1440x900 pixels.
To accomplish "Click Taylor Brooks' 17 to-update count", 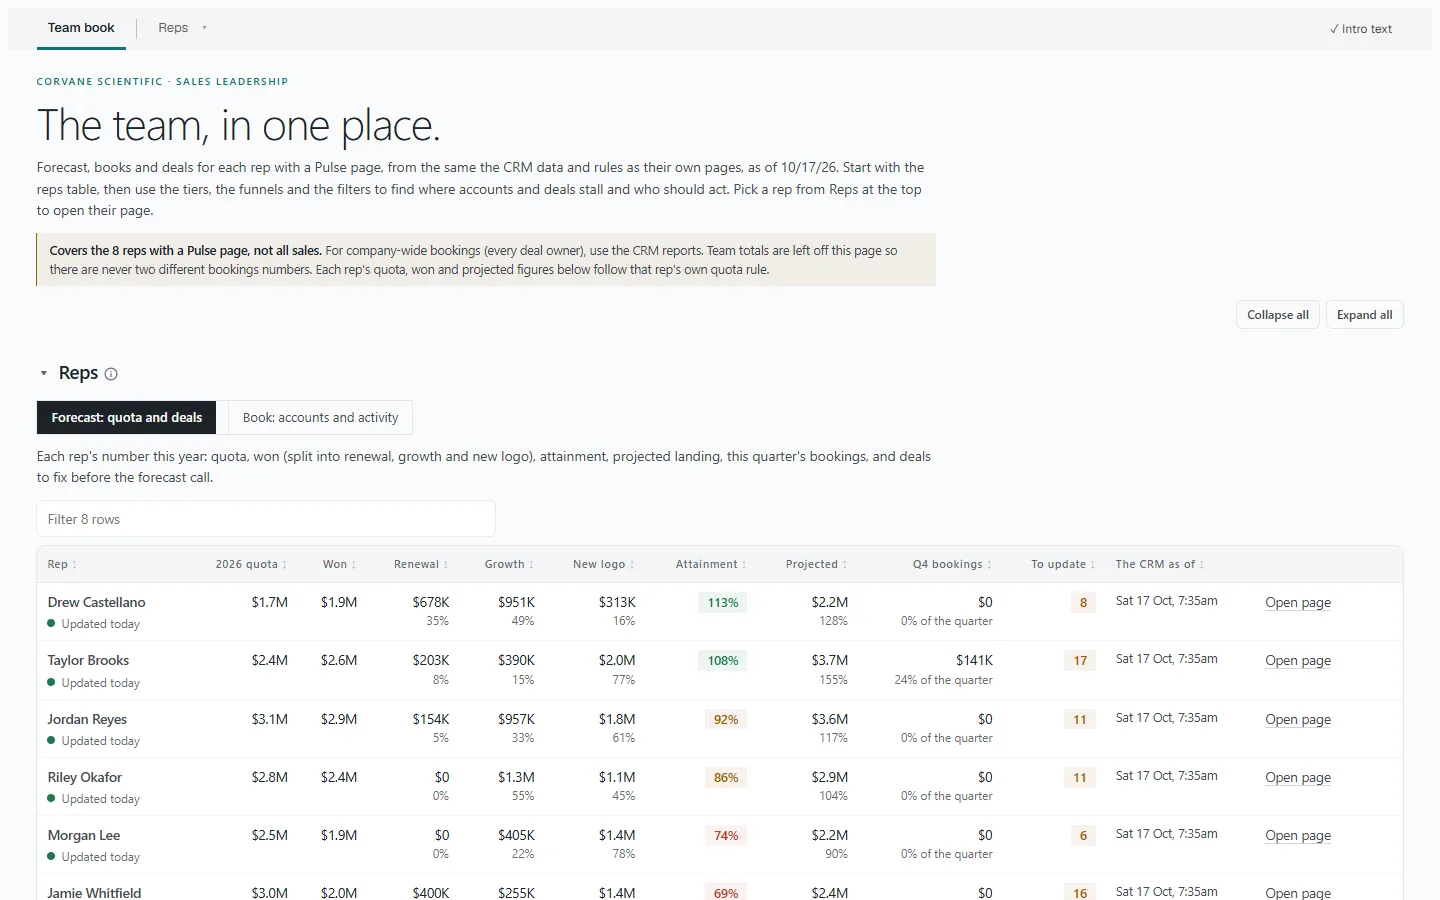I will pyautogui.click(x=1080, y=661).
